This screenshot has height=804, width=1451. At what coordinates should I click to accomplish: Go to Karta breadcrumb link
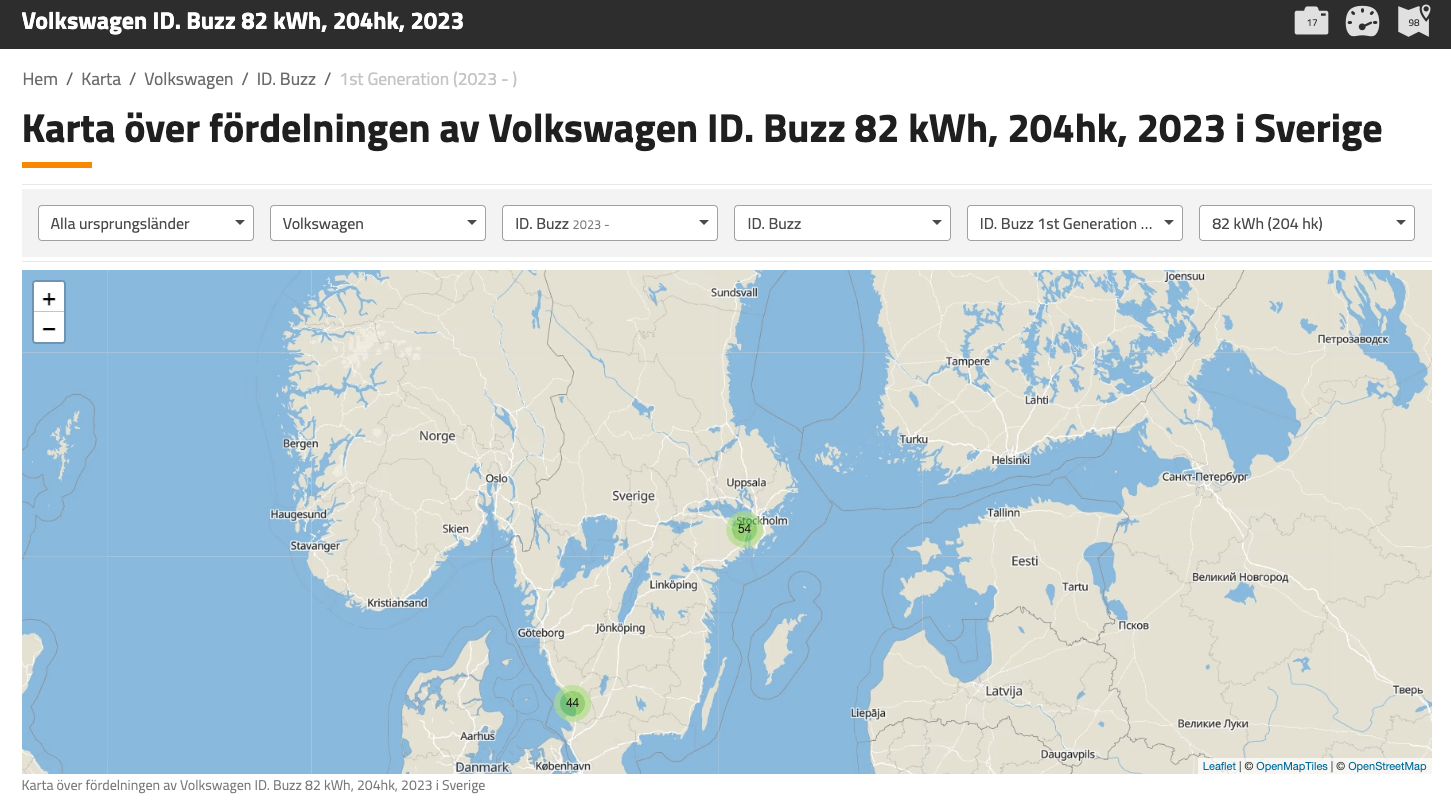(101, 79)
